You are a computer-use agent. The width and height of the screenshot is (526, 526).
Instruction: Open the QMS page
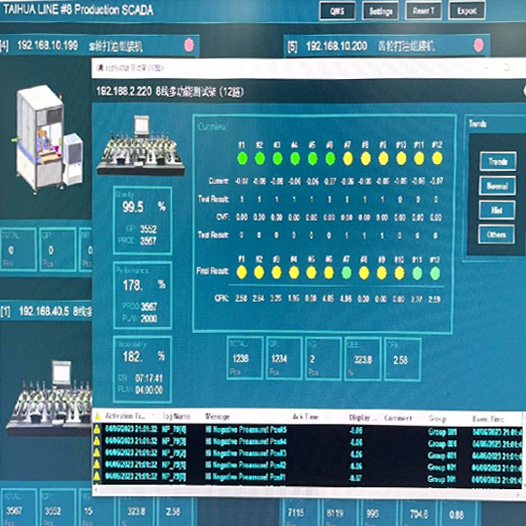tap(337, 11)
